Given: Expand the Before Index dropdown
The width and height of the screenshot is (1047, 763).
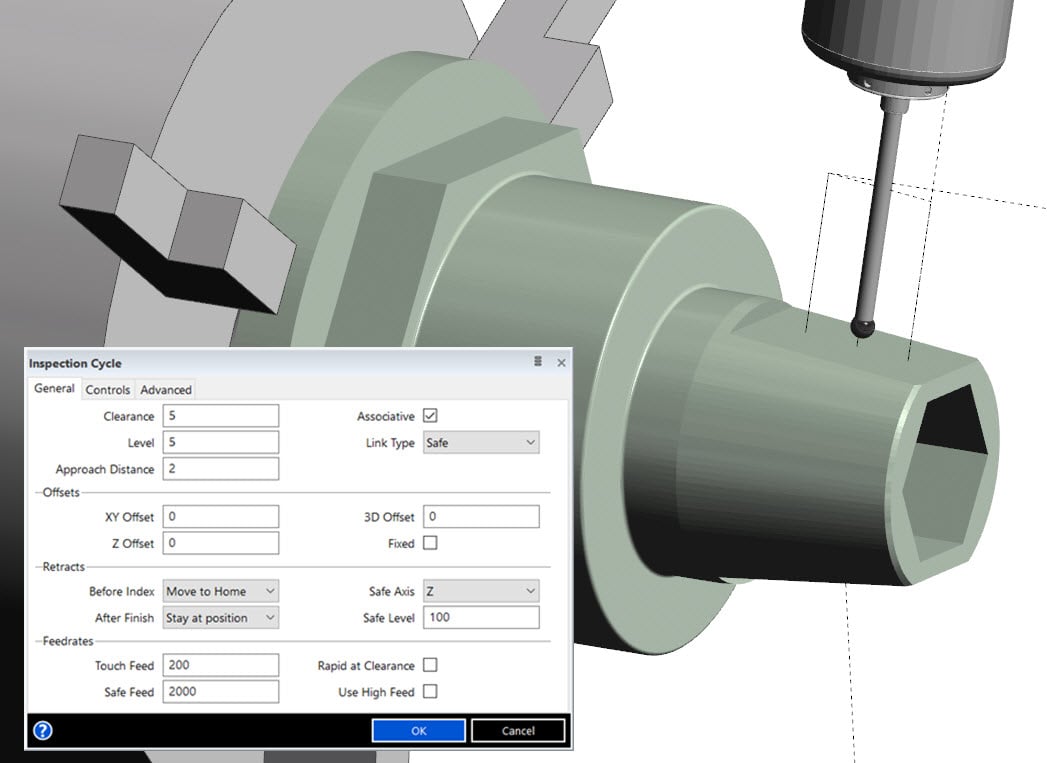Looking at the screenshot, I should (x=220, y=591).
